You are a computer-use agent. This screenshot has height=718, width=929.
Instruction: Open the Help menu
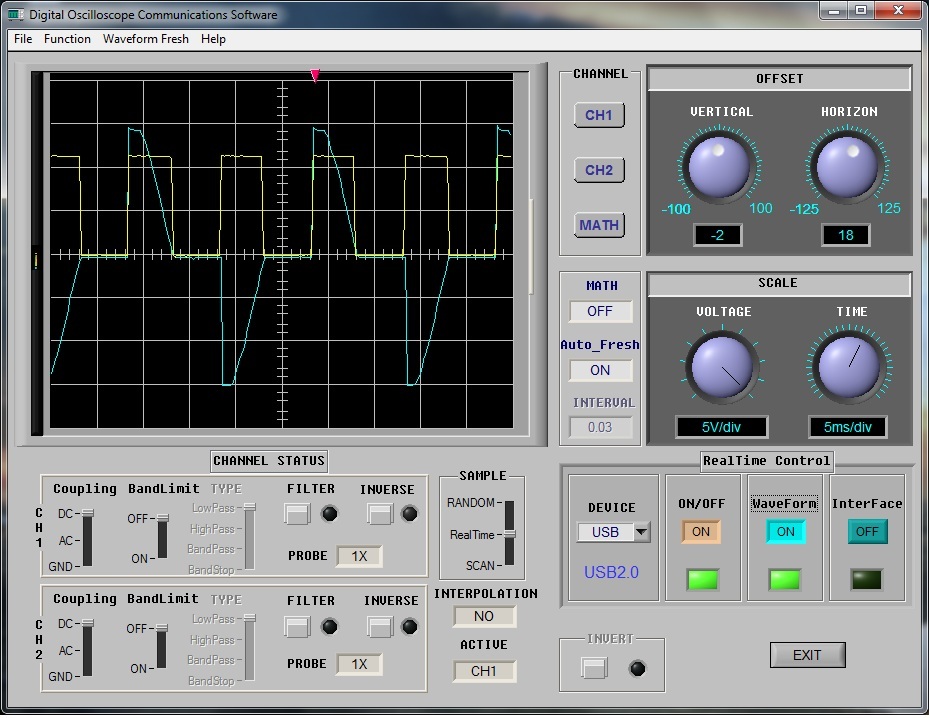(213, 39)
